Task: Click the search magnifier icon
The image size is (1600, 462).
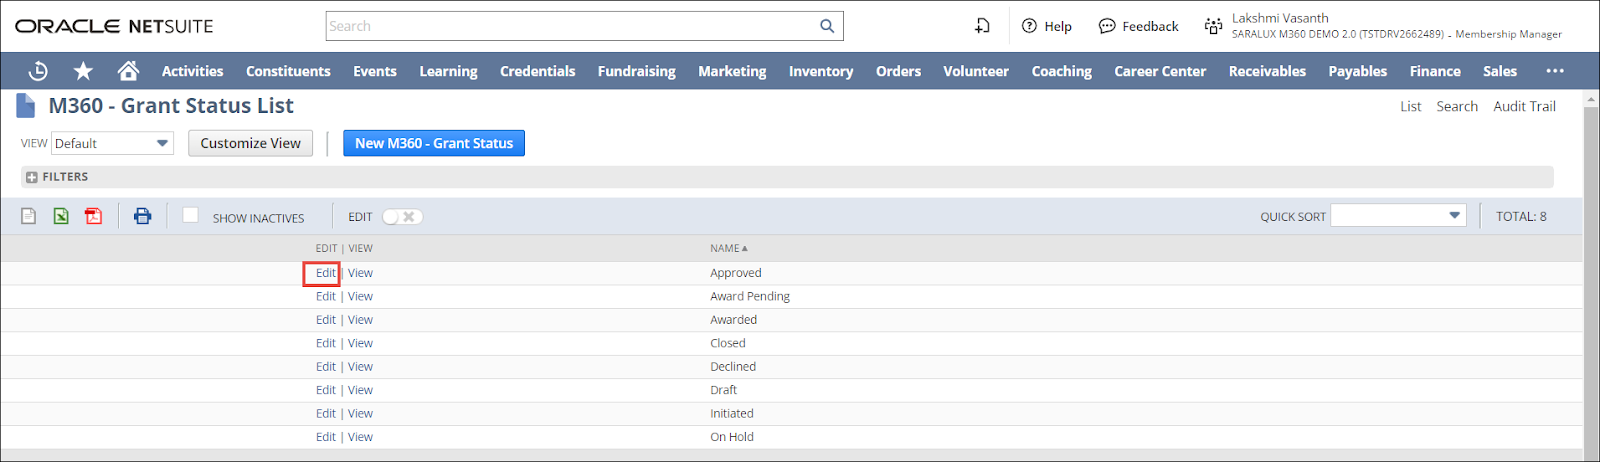Action: pos(827,26)
